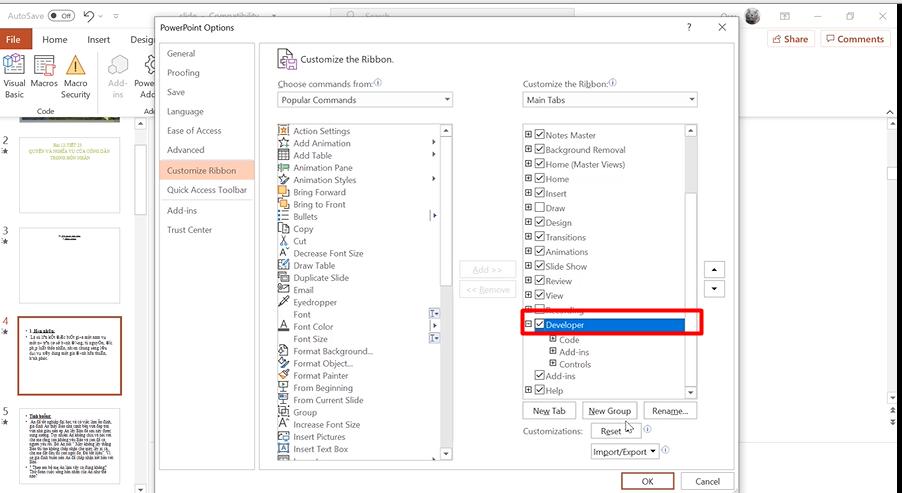
Task: Click the Help question mark in dialog
Action: 689,27
